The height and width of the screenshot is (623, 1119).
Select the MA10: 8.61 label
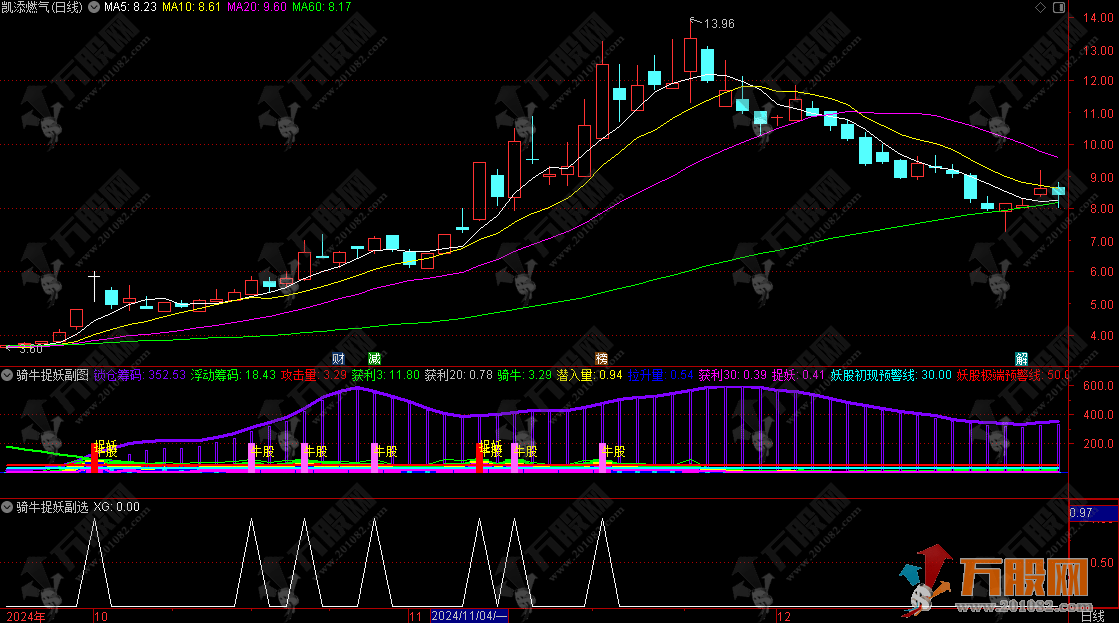coord(191,7)
